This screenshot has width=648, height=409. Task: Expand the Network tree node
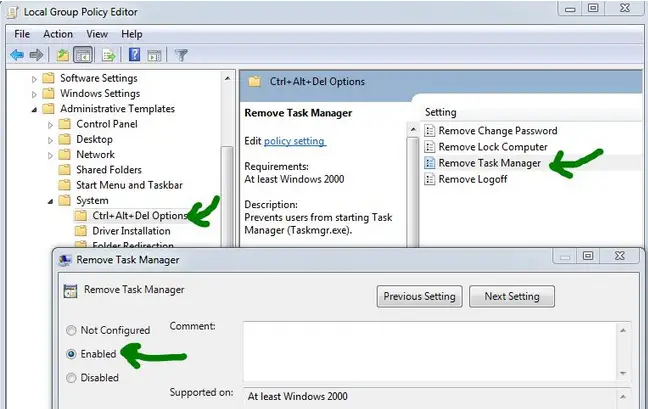[50, 155]
